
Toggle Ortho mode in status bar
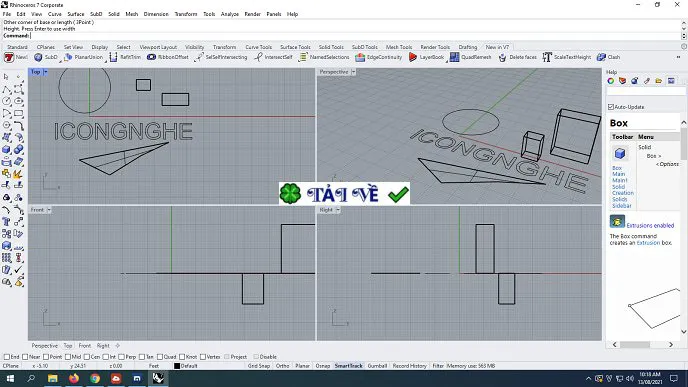coord(283,366)
